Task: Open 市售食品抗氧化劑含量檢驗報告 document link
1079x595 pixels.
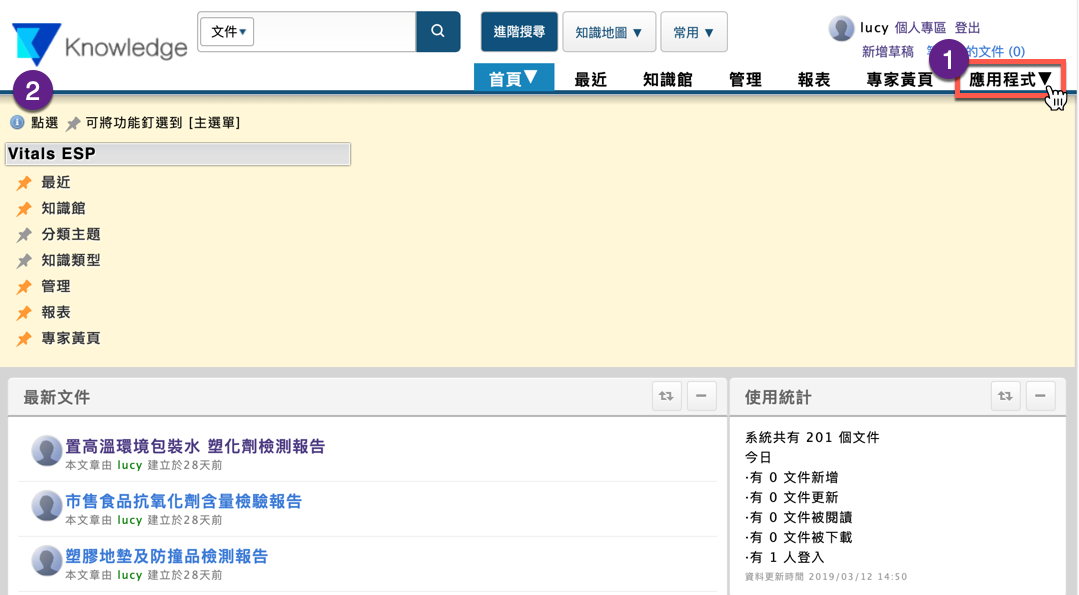Action: tap(183, 501)
